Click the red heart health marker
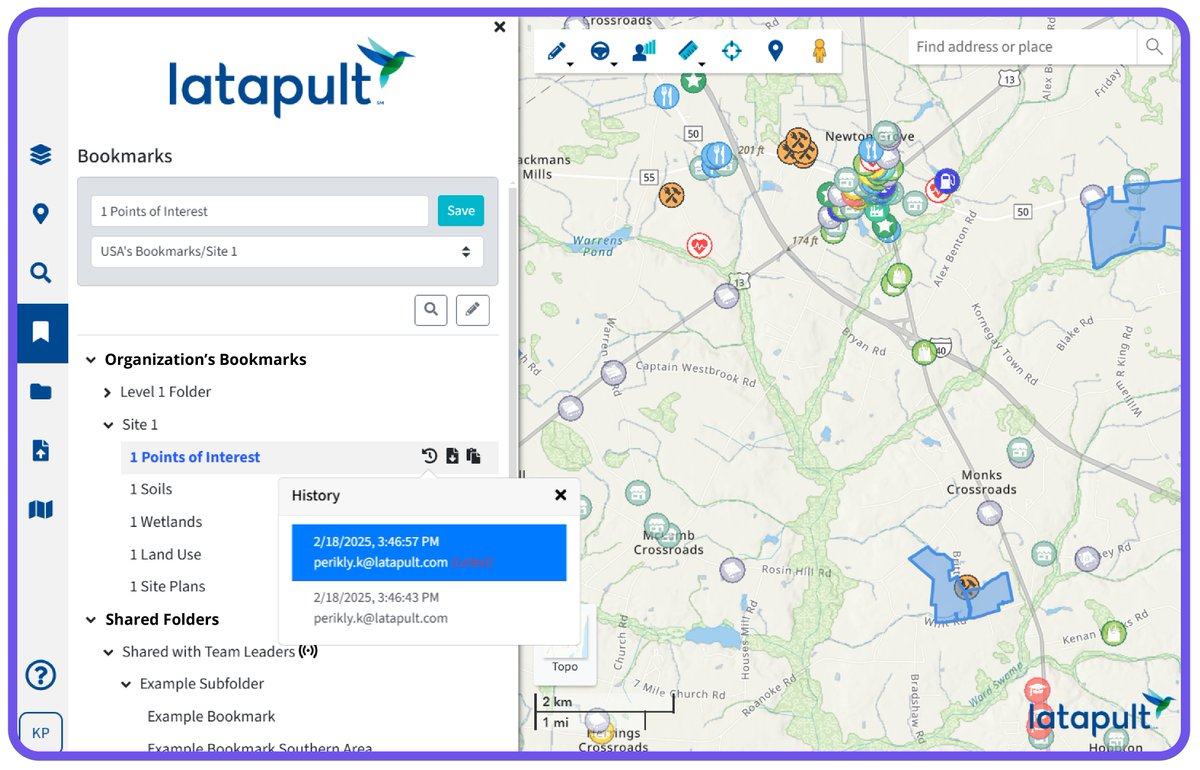 tap(699, 245)
